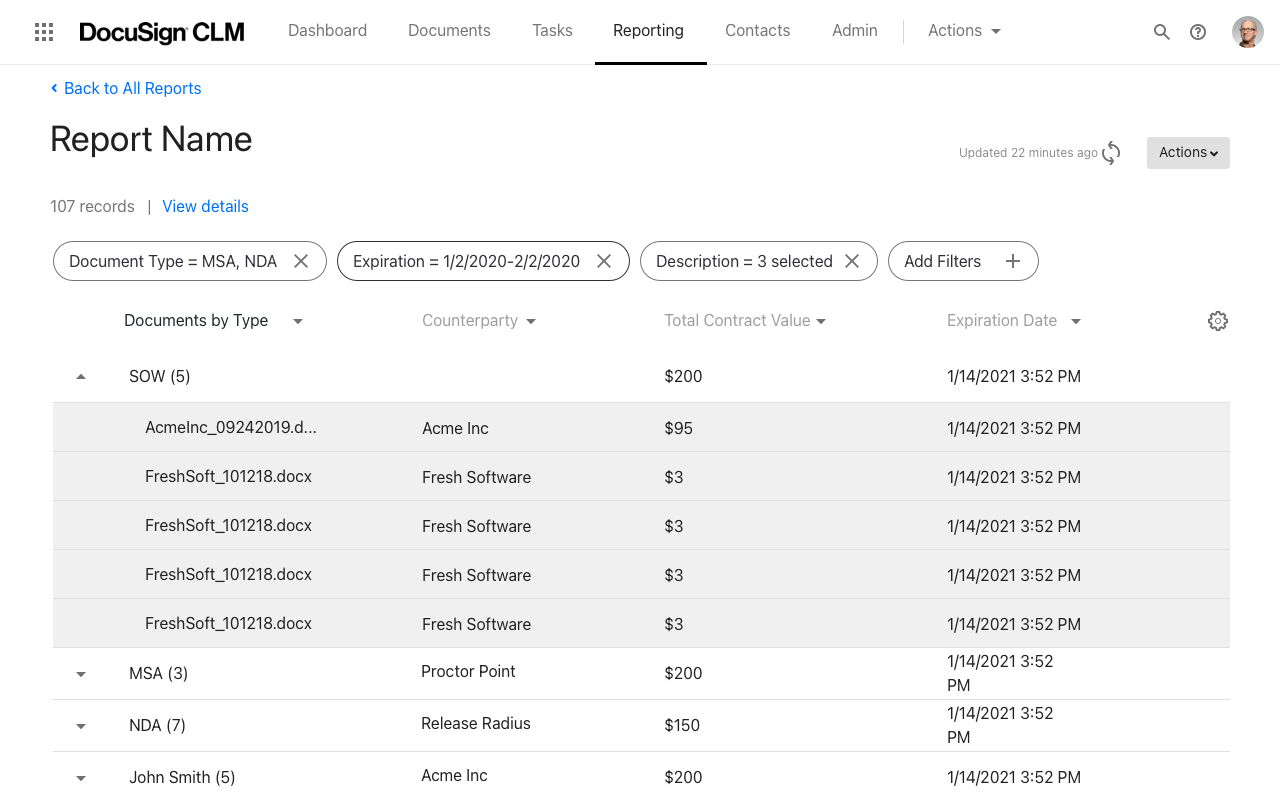The image size is (1280, 800).
Task: Select the Reporting tab
Action: 649,31
